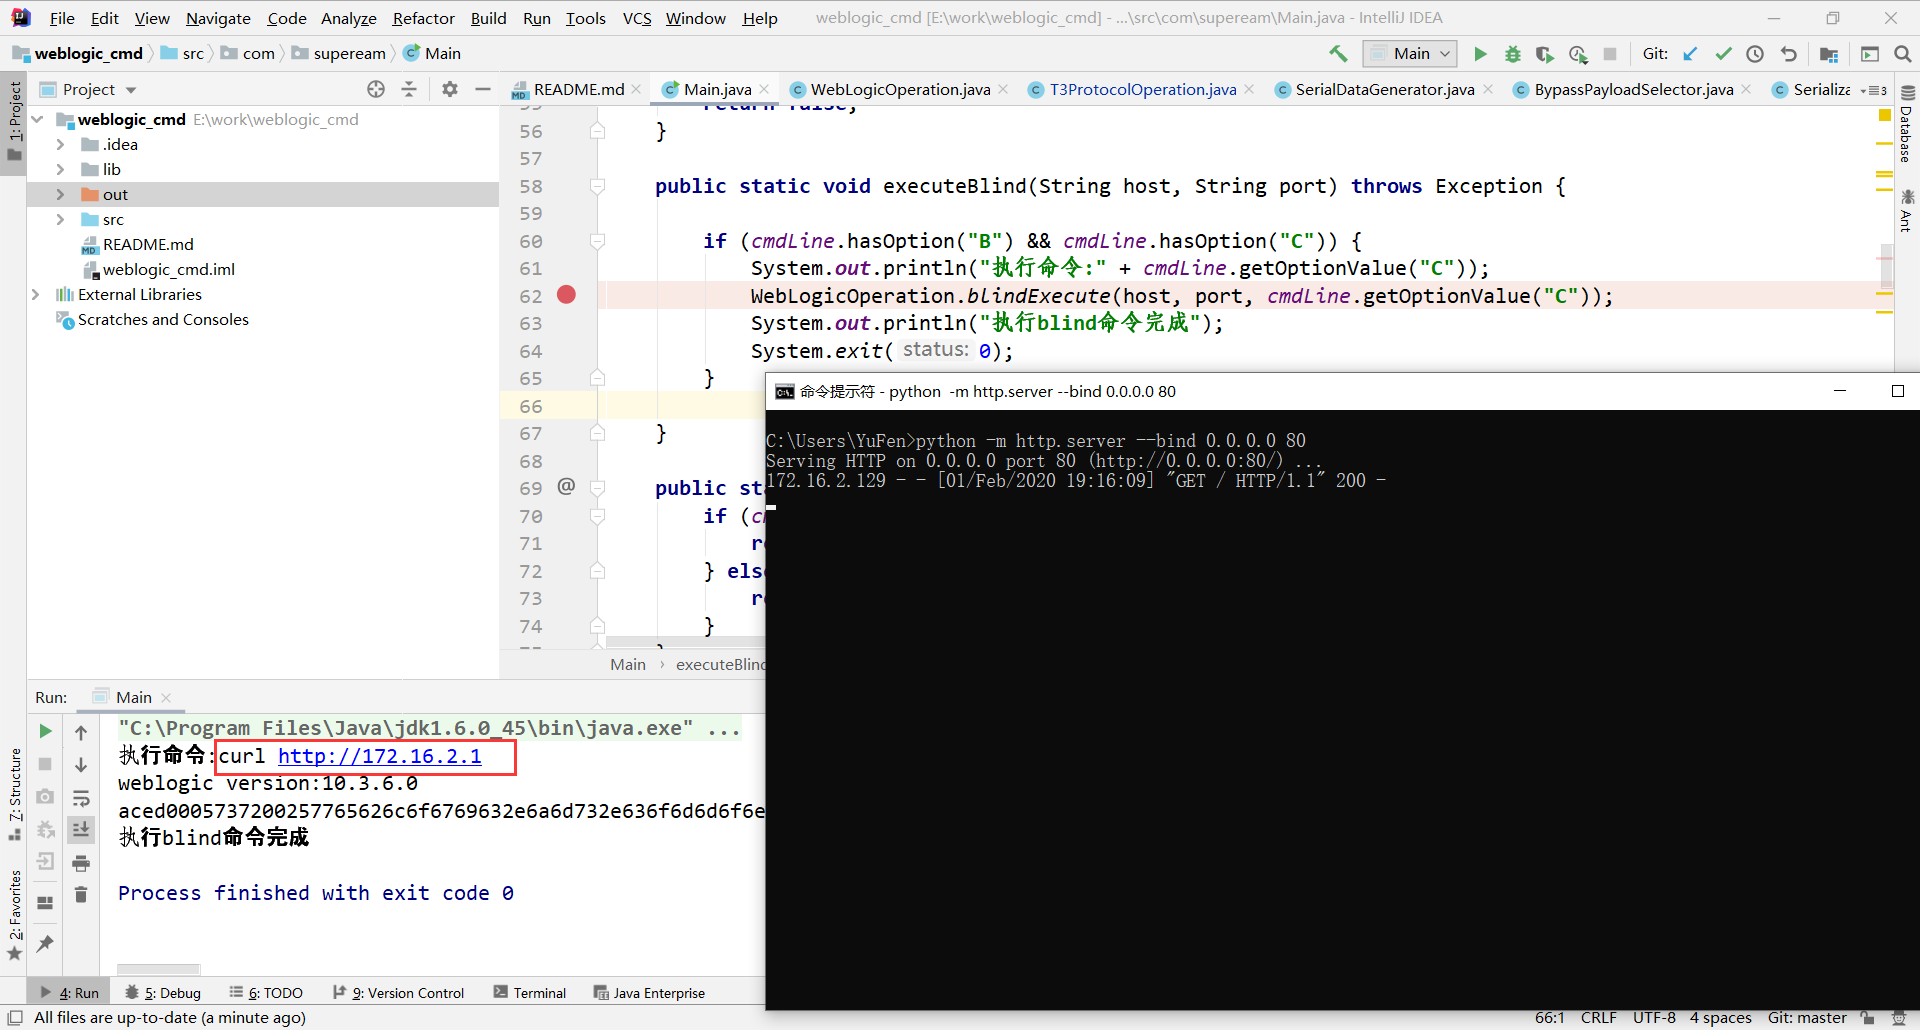This screenshot has height=1030, width=1920.
Task: Collapse the weblogic_cmd root node
Action: [x=37, y=119]
